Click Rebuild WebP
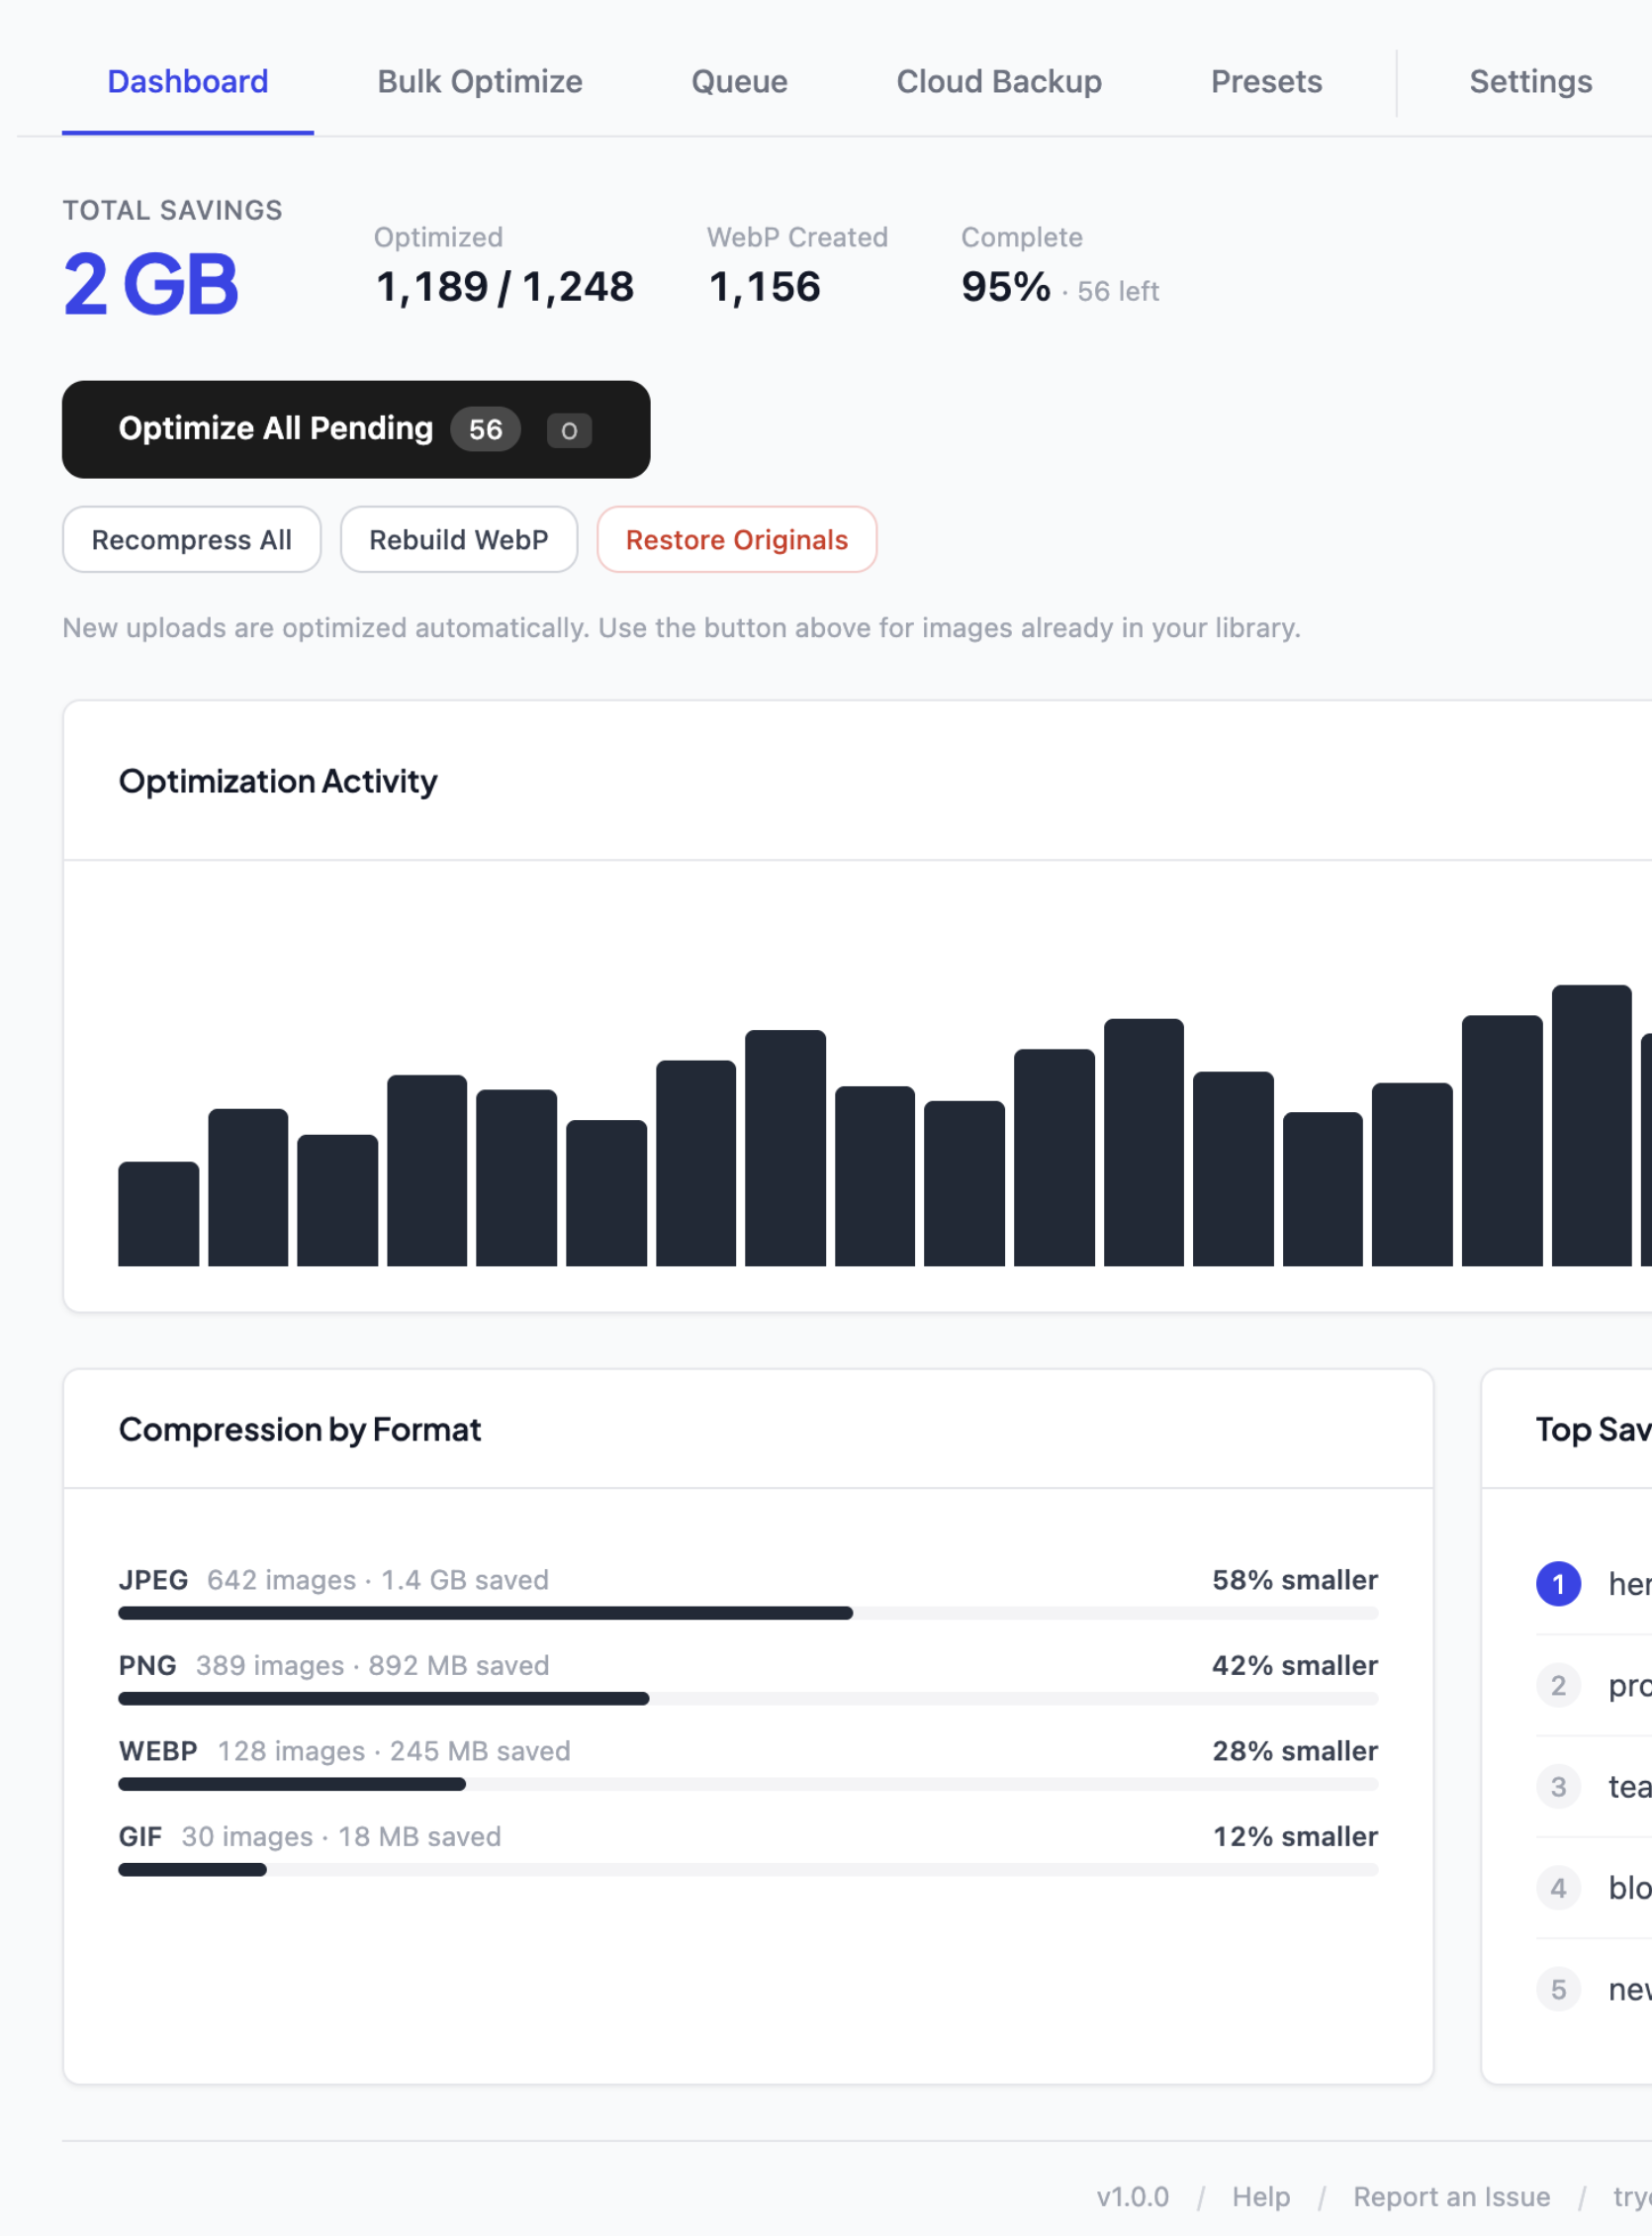The height and width of the screenshot is (2236, 1652). [458, 540]
